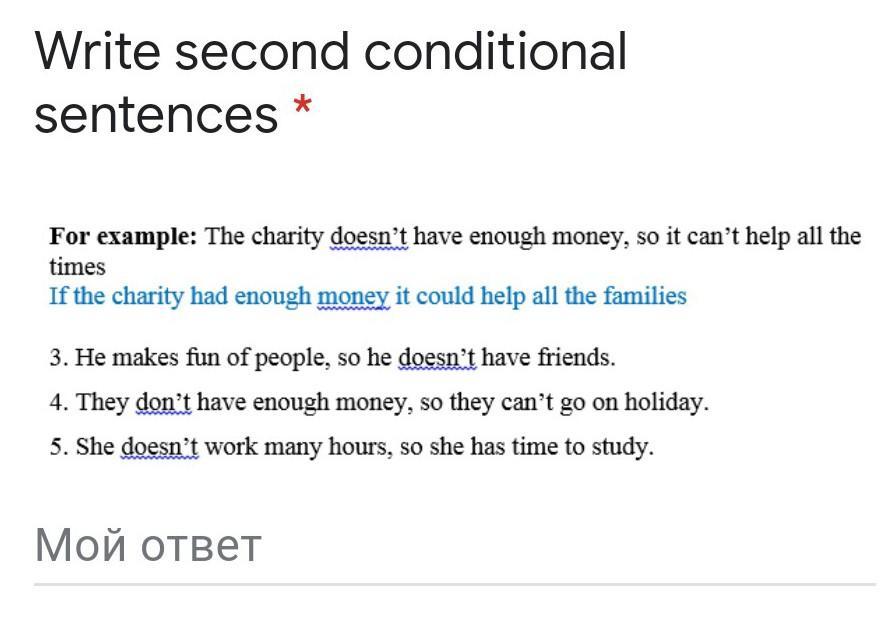Viewport: 880px width, 640px height.
Task: Click the word 'sentences' in the heading
Action: pyautogui.click(x=156, y=115)
